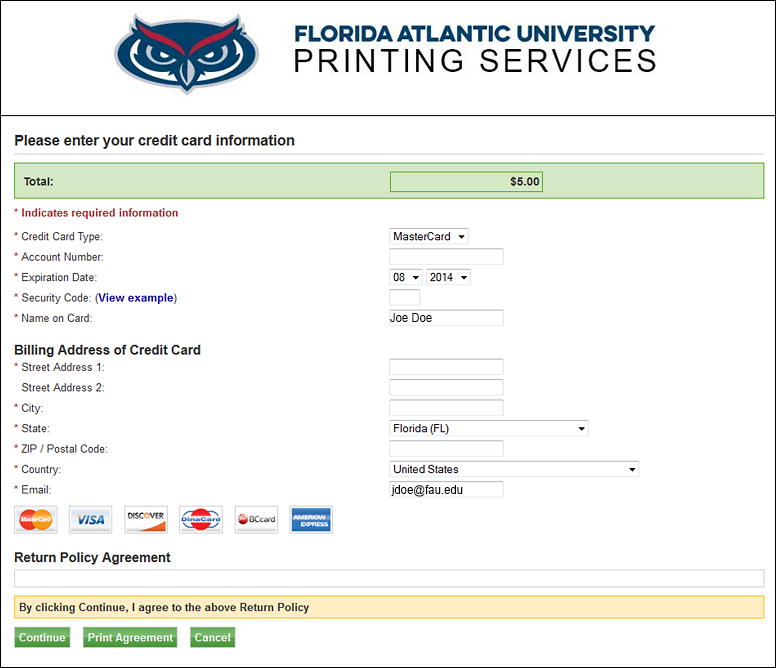This screenshot has width=776, height=668.
Task: Expand the expiration month dropdown
Action: click(x=406, y=277)
